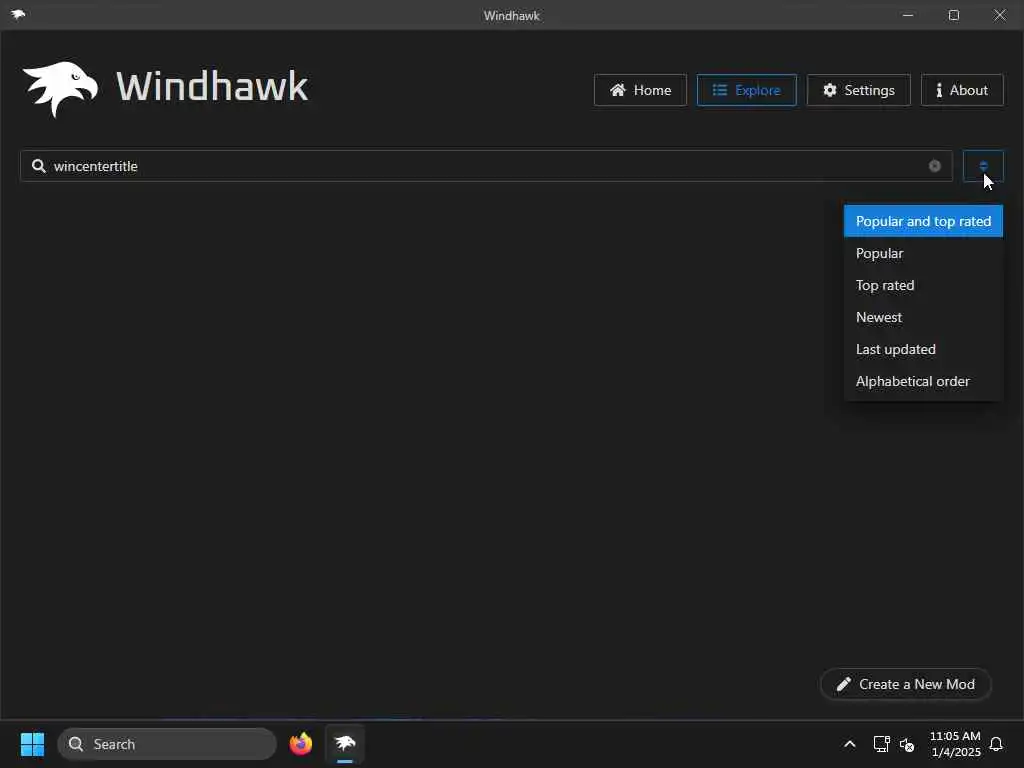Show hidden system tray icons
The width and height of the screenshot is (1024, 768).
tap(850, 744)
